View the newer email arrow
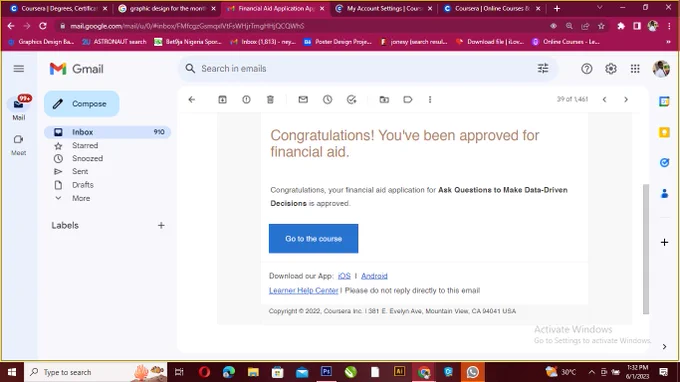The height and width of the screenshot is (382, 680). pos(604,99)
